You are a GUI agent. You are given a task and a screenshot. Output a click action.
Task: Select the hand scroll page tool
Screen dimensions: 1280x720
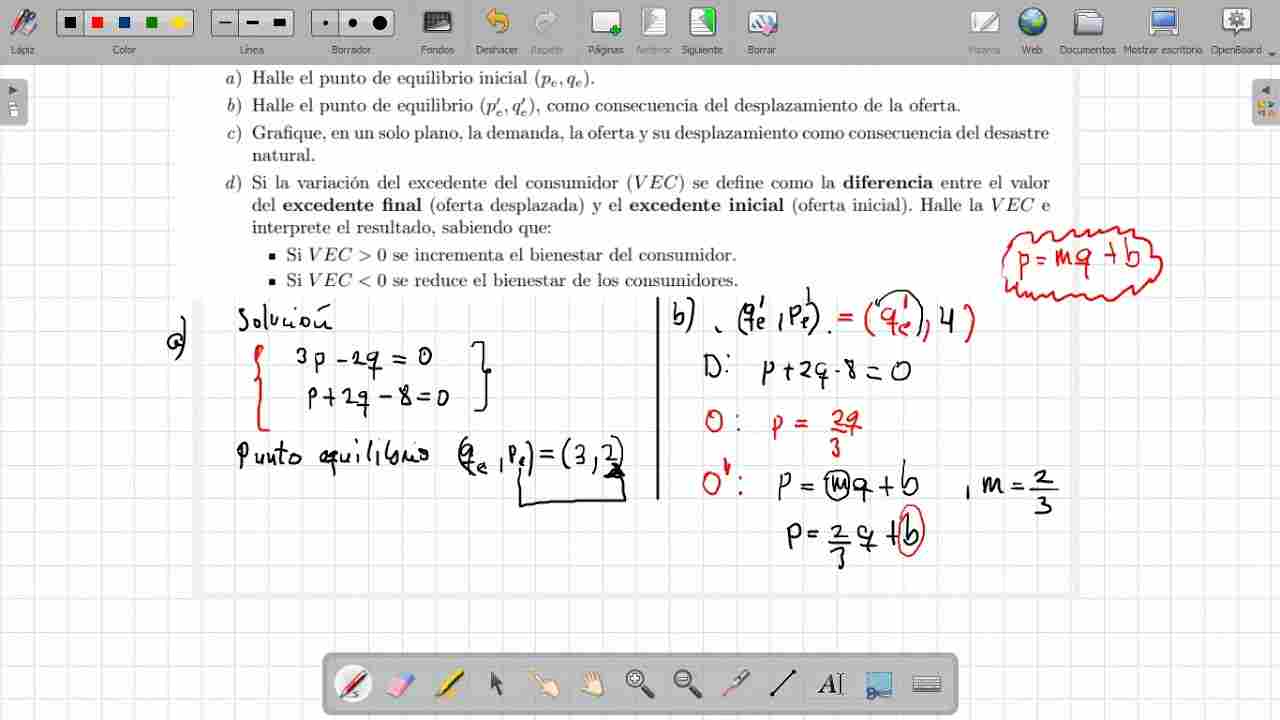tap(593, 684)
